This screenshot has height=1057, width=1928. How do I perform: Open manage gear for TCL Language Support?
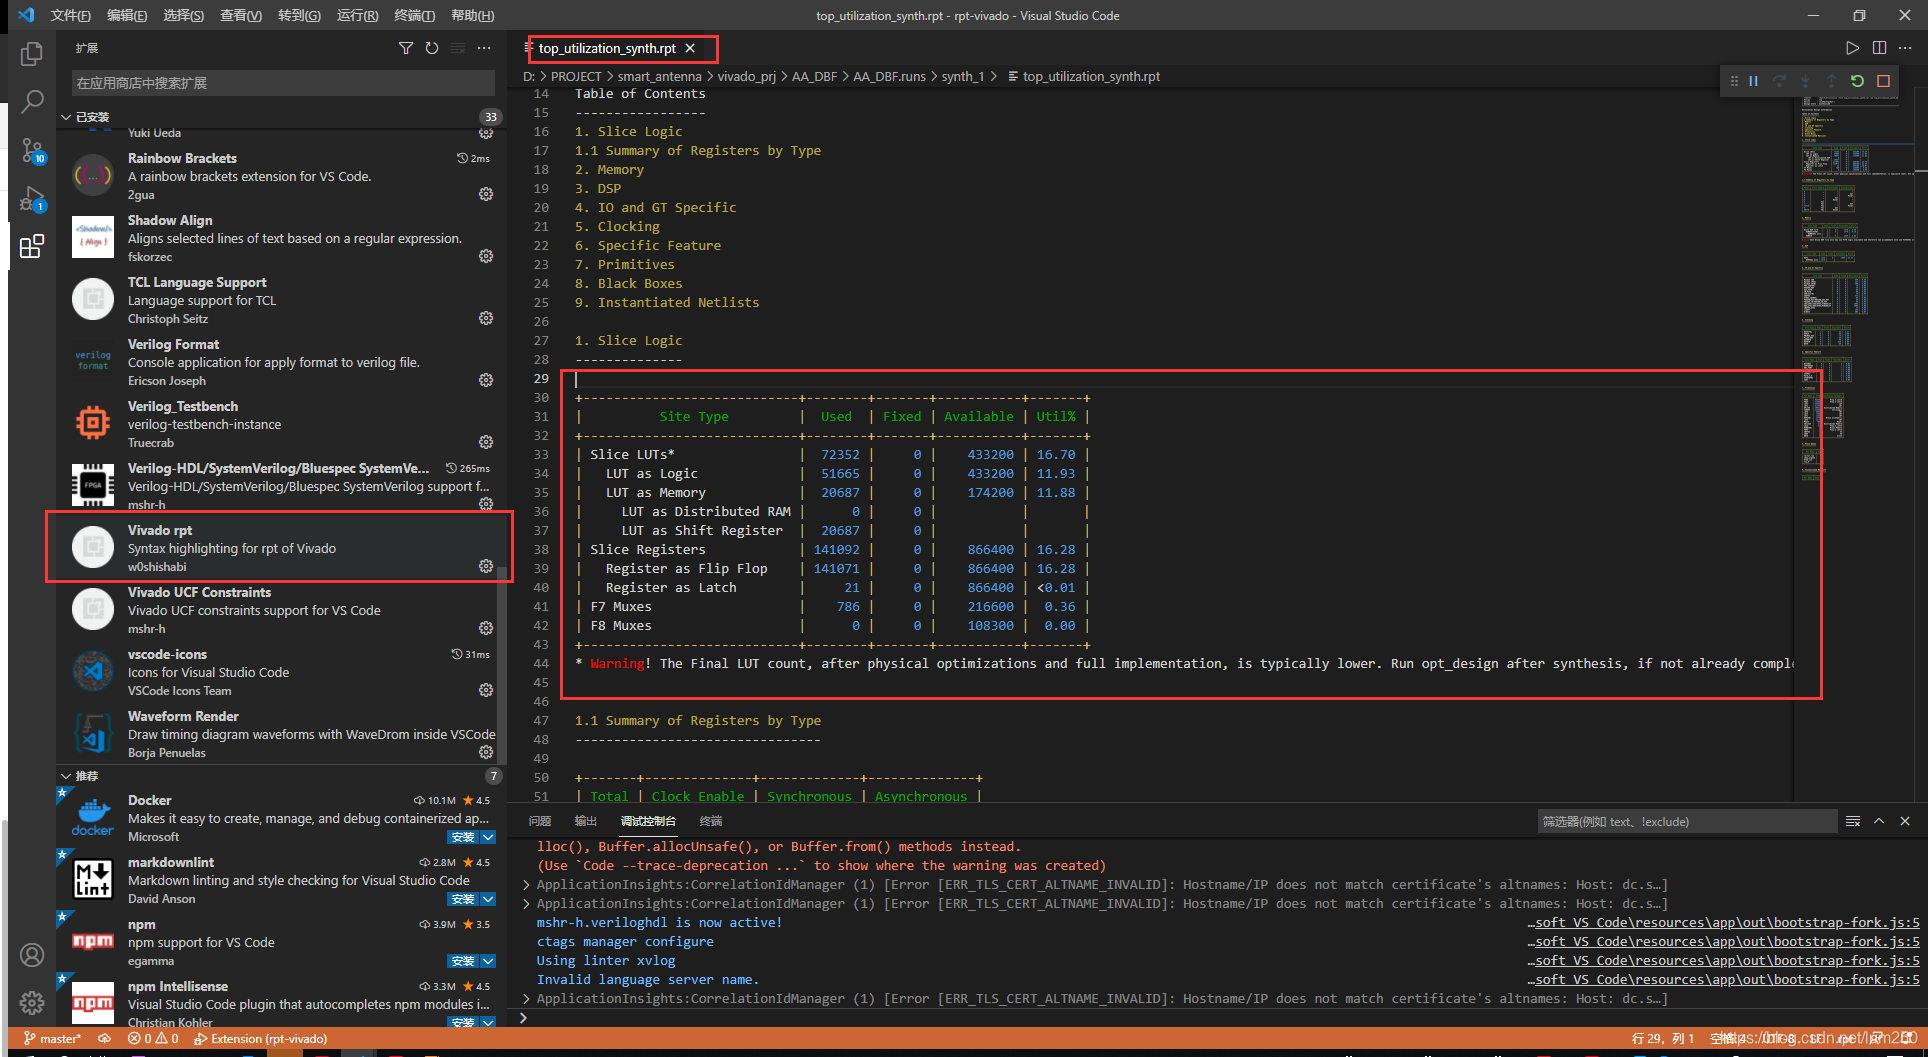click(486, 318)
